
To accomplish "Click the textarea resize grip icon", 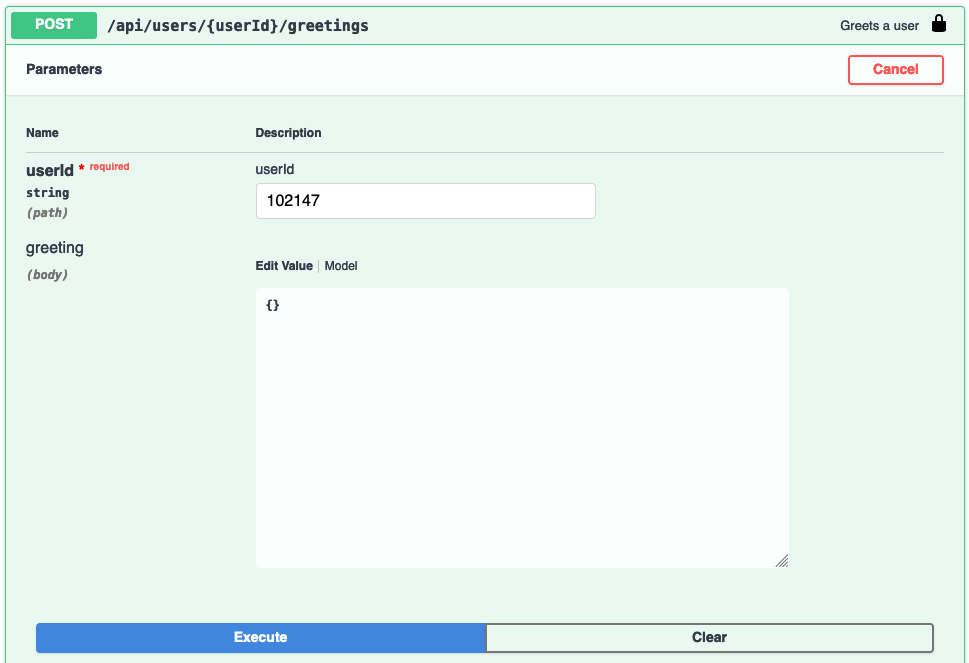I will (782, 561).
